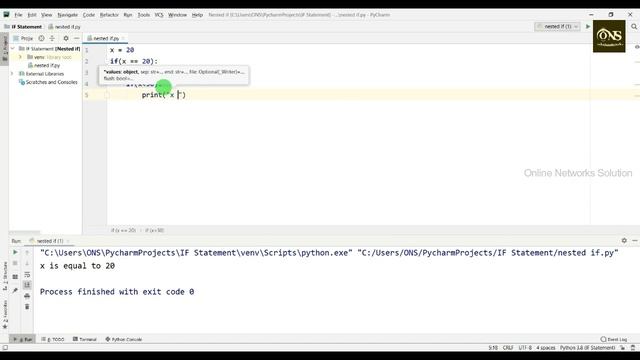Clear Run console with the trash icon

click(x=27, y=307)
